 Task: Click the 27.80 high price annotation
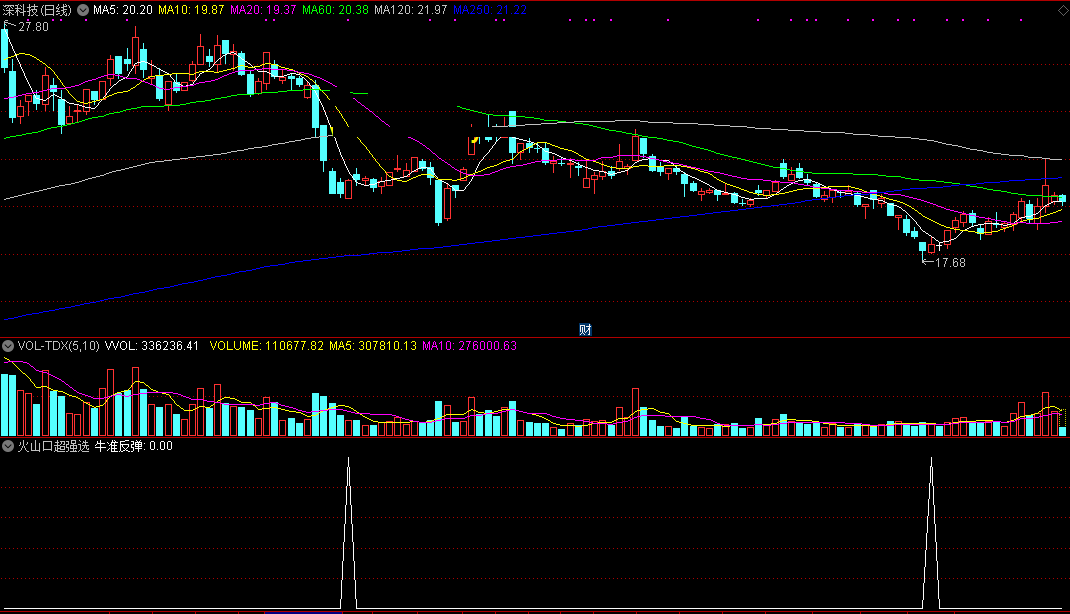tap(33, 27)
